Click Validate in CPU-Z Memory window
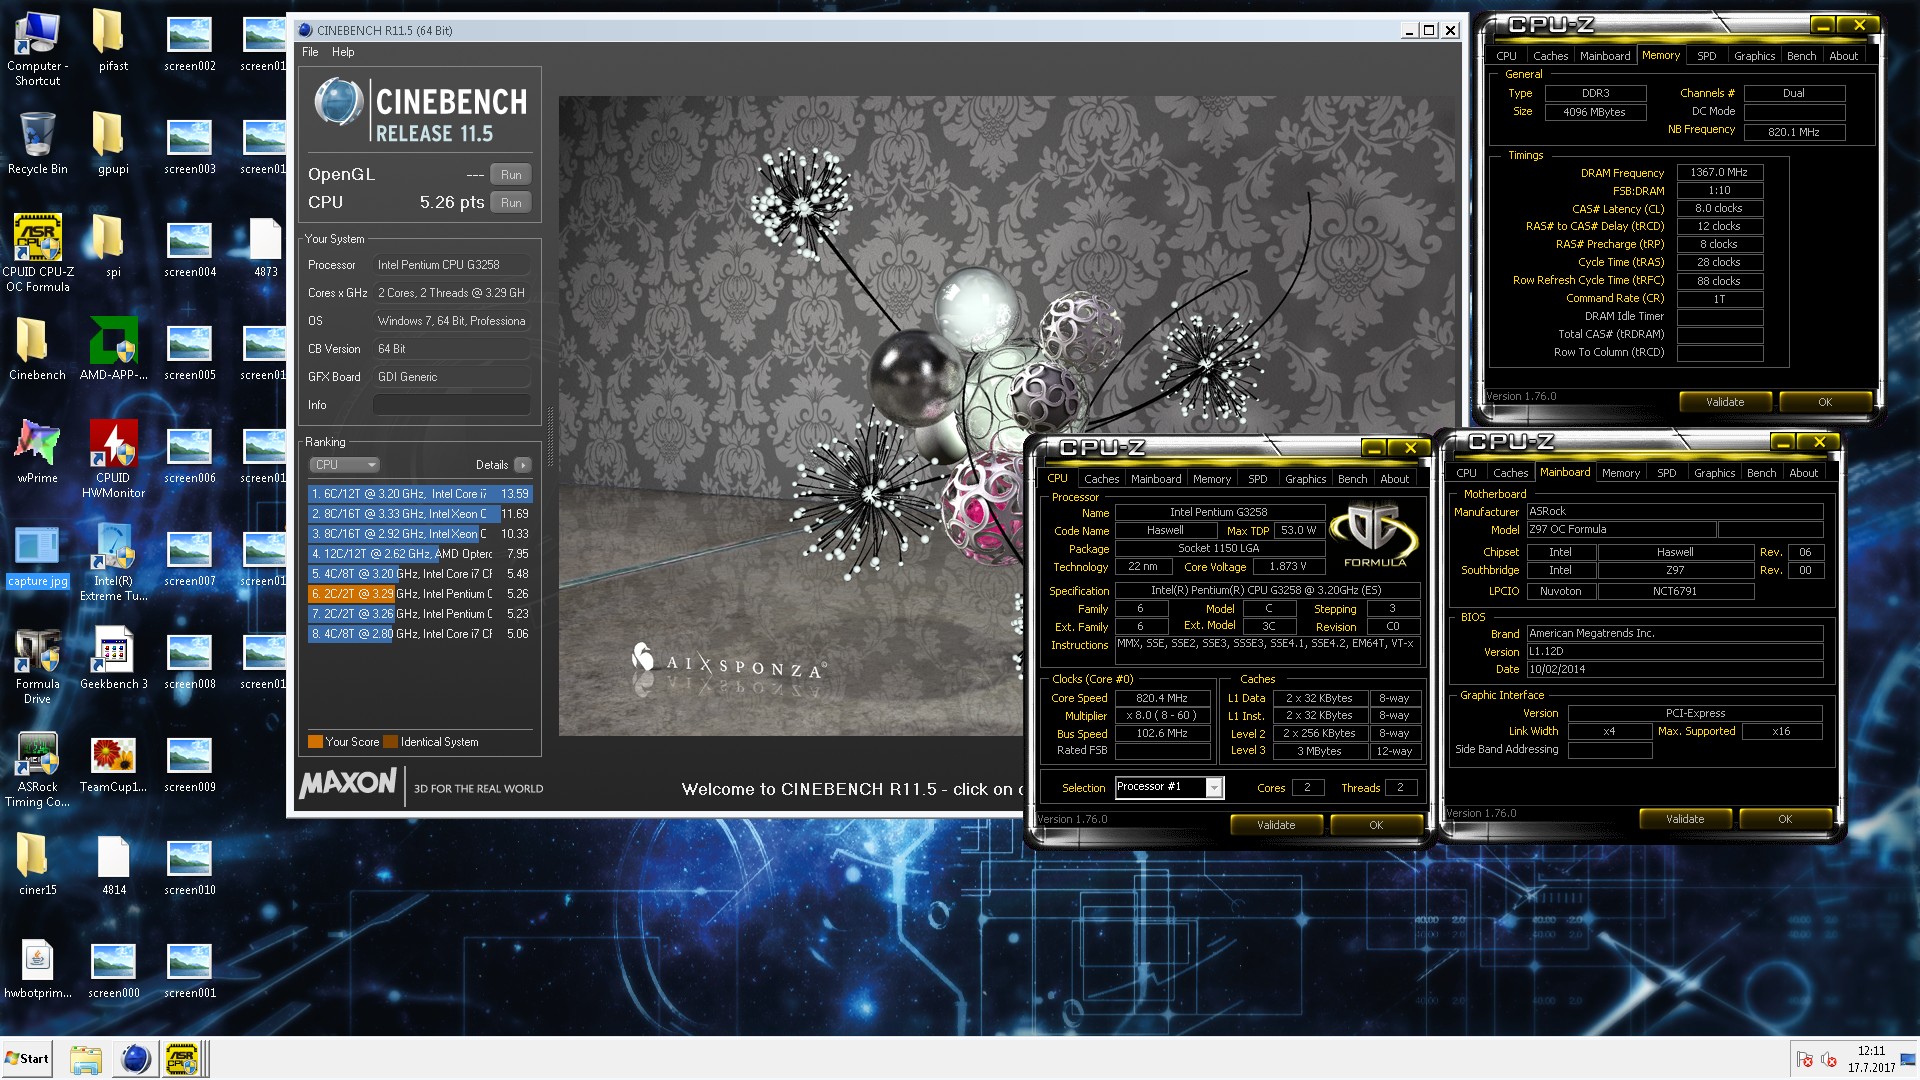 (x=1725, y=402)
